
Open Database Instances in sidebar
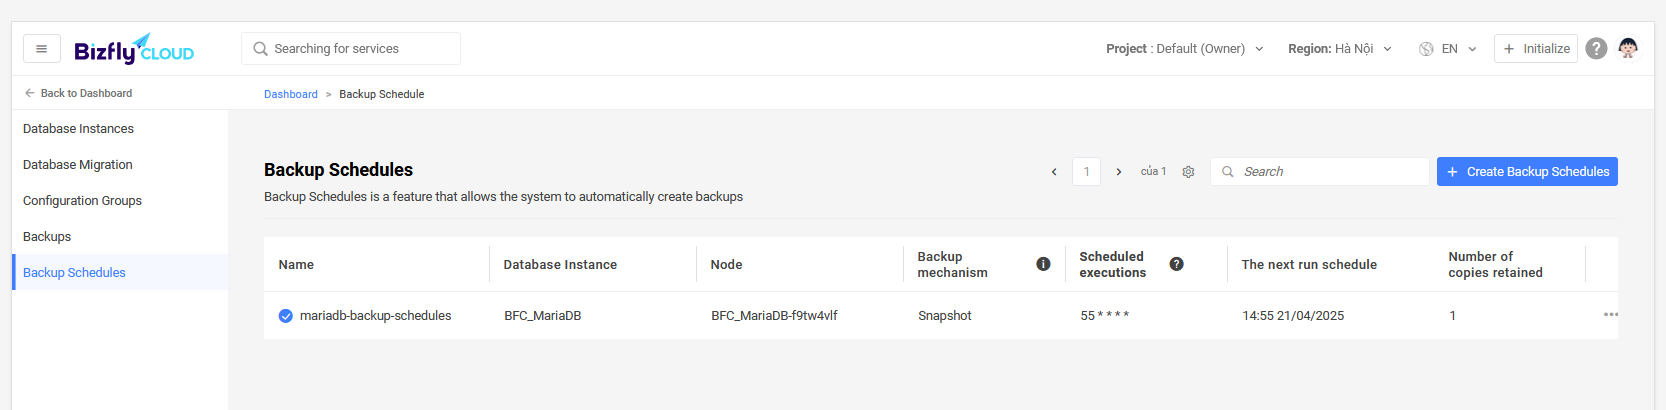78,129
